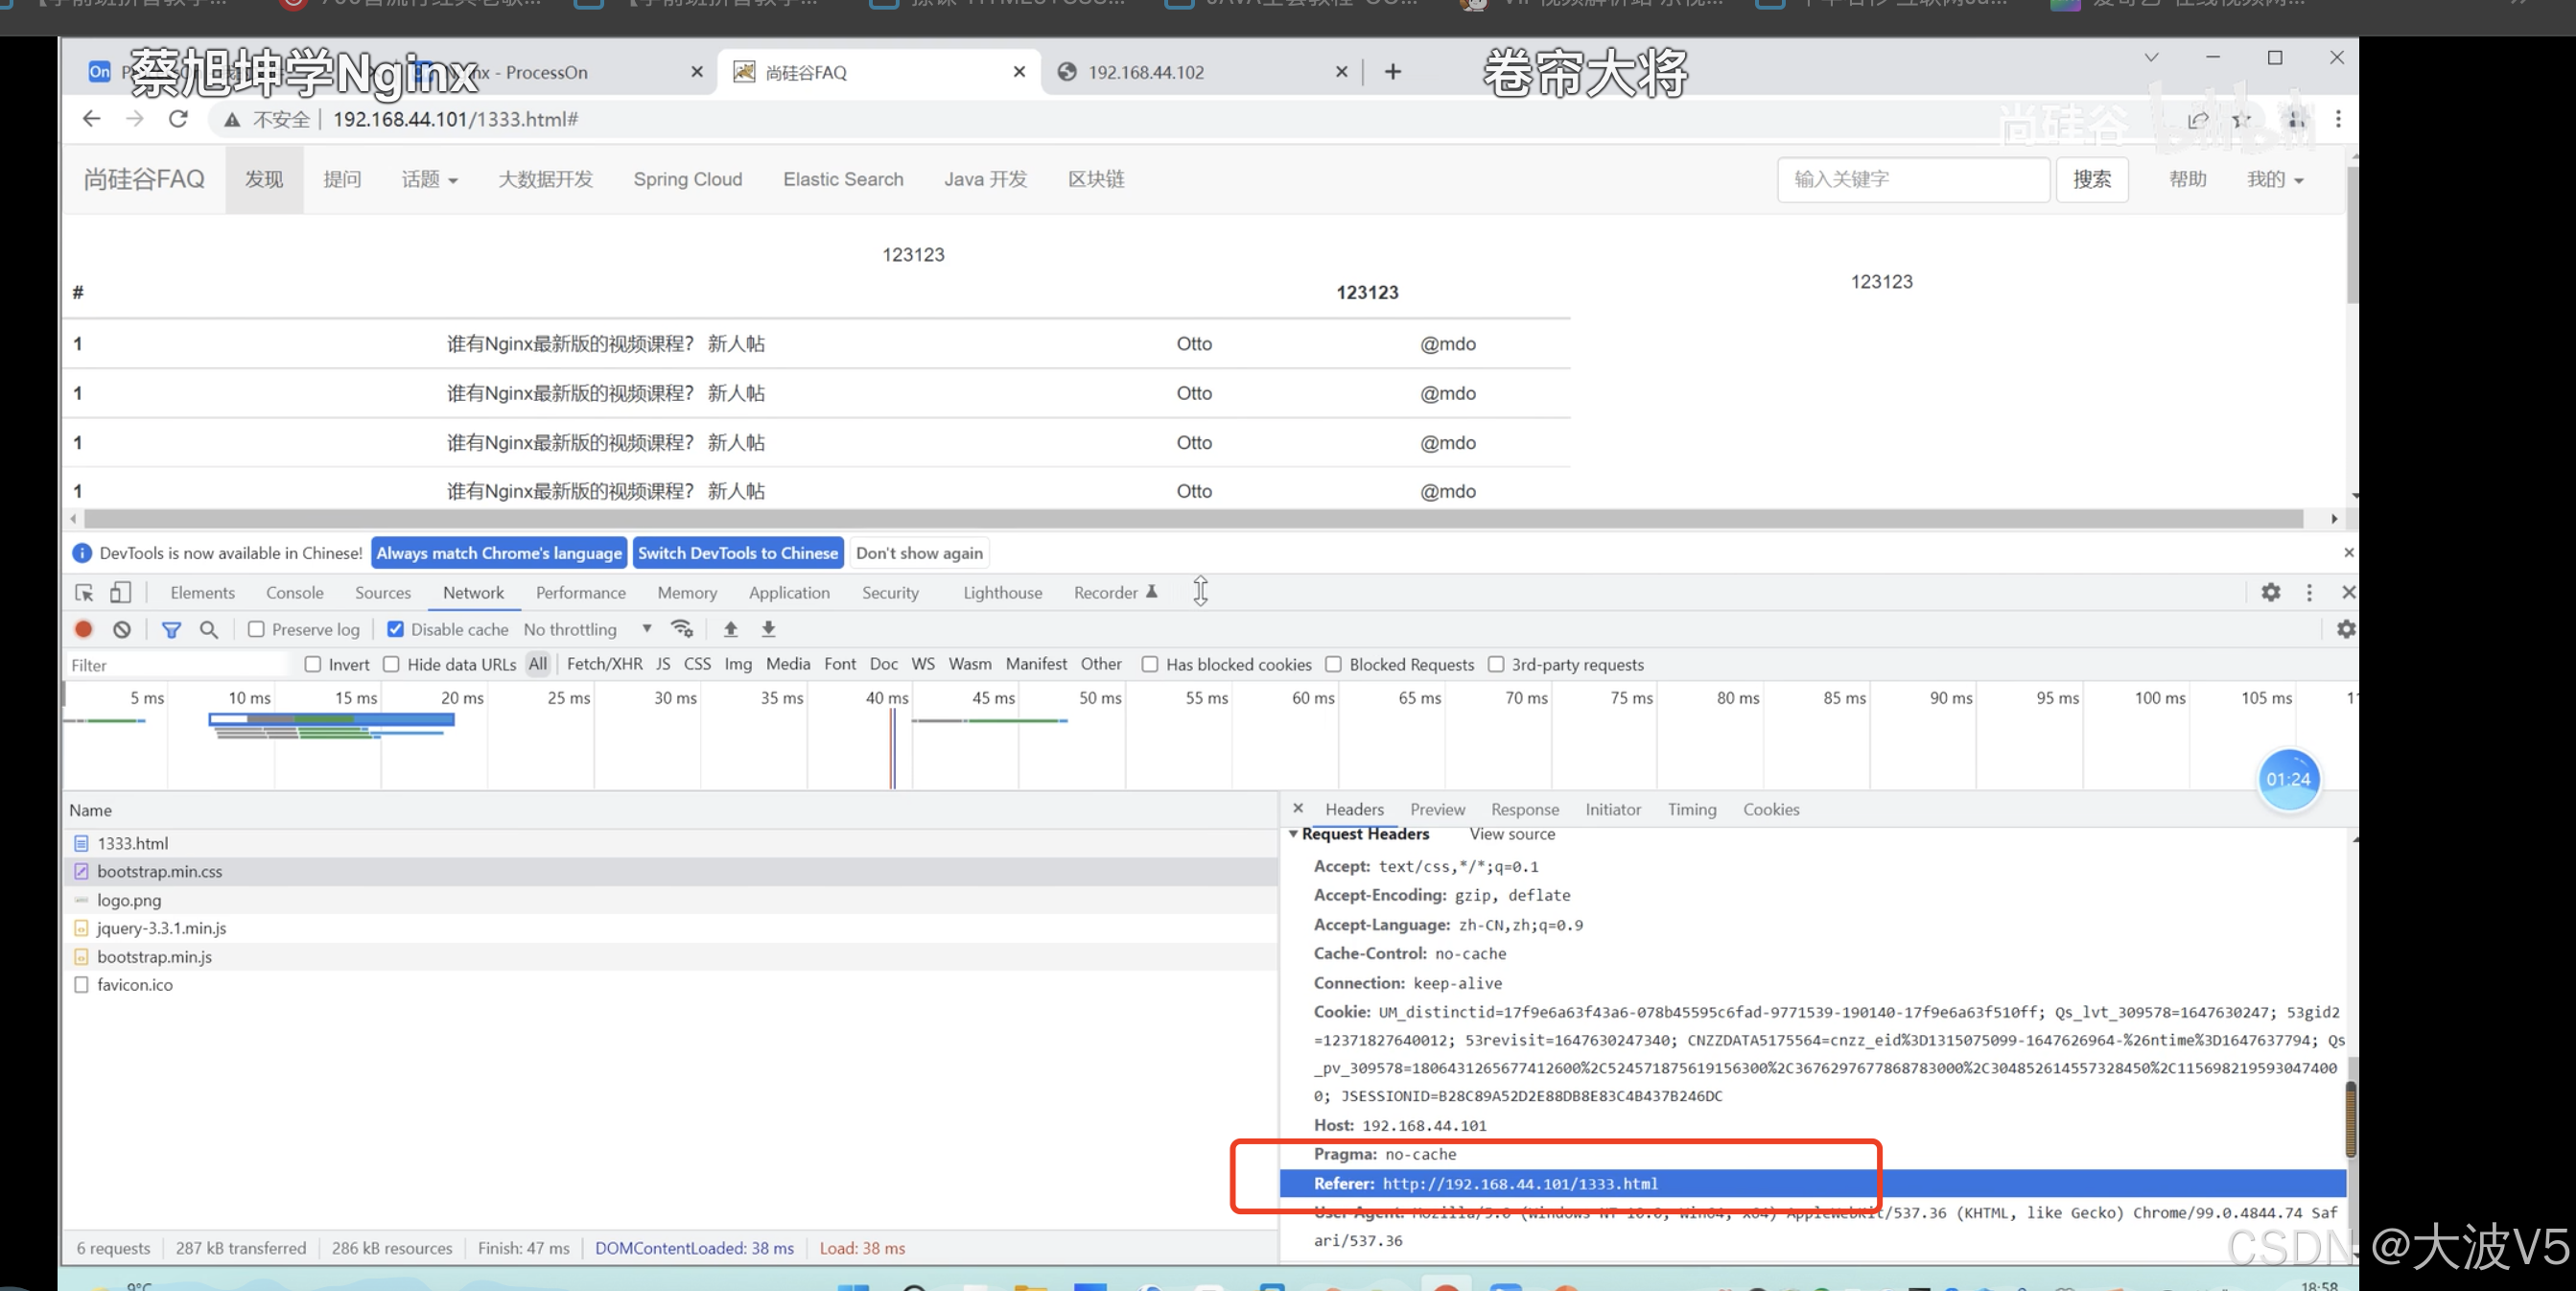Open the No throttling dropdown
This screenshot has width=2576, height=1291.
[x=587, y=629]
